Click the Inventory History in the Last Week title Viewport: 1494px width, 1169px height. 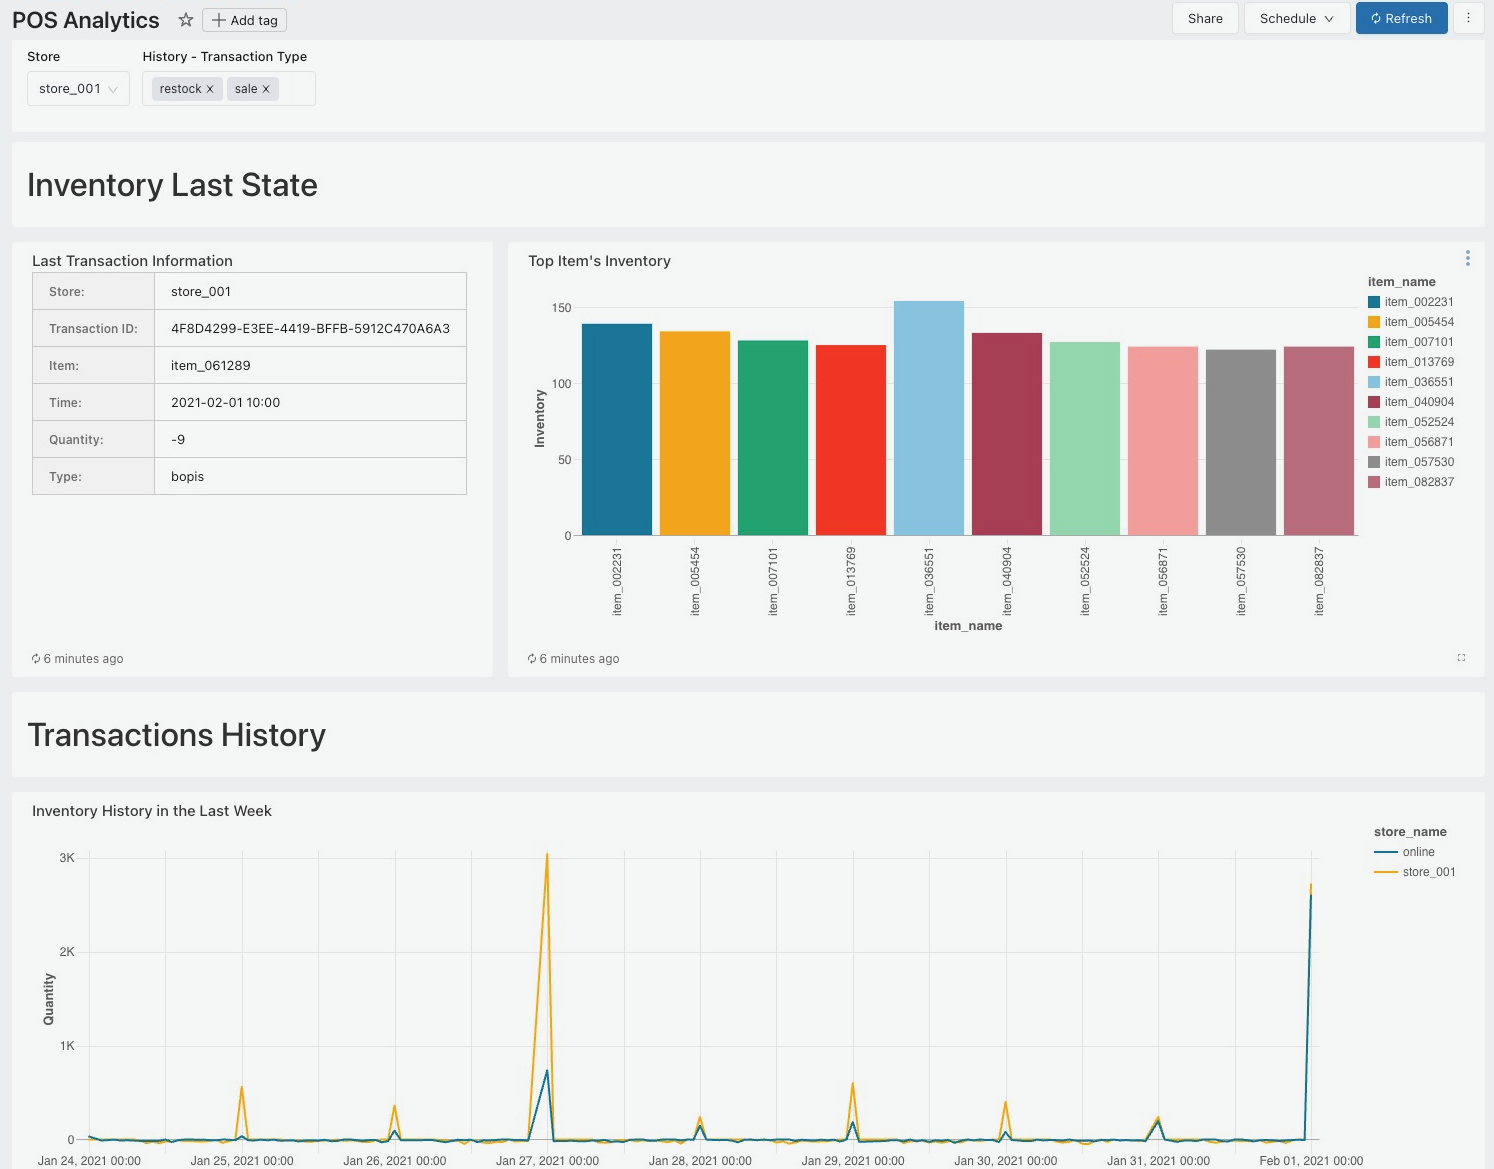(152, 811)
